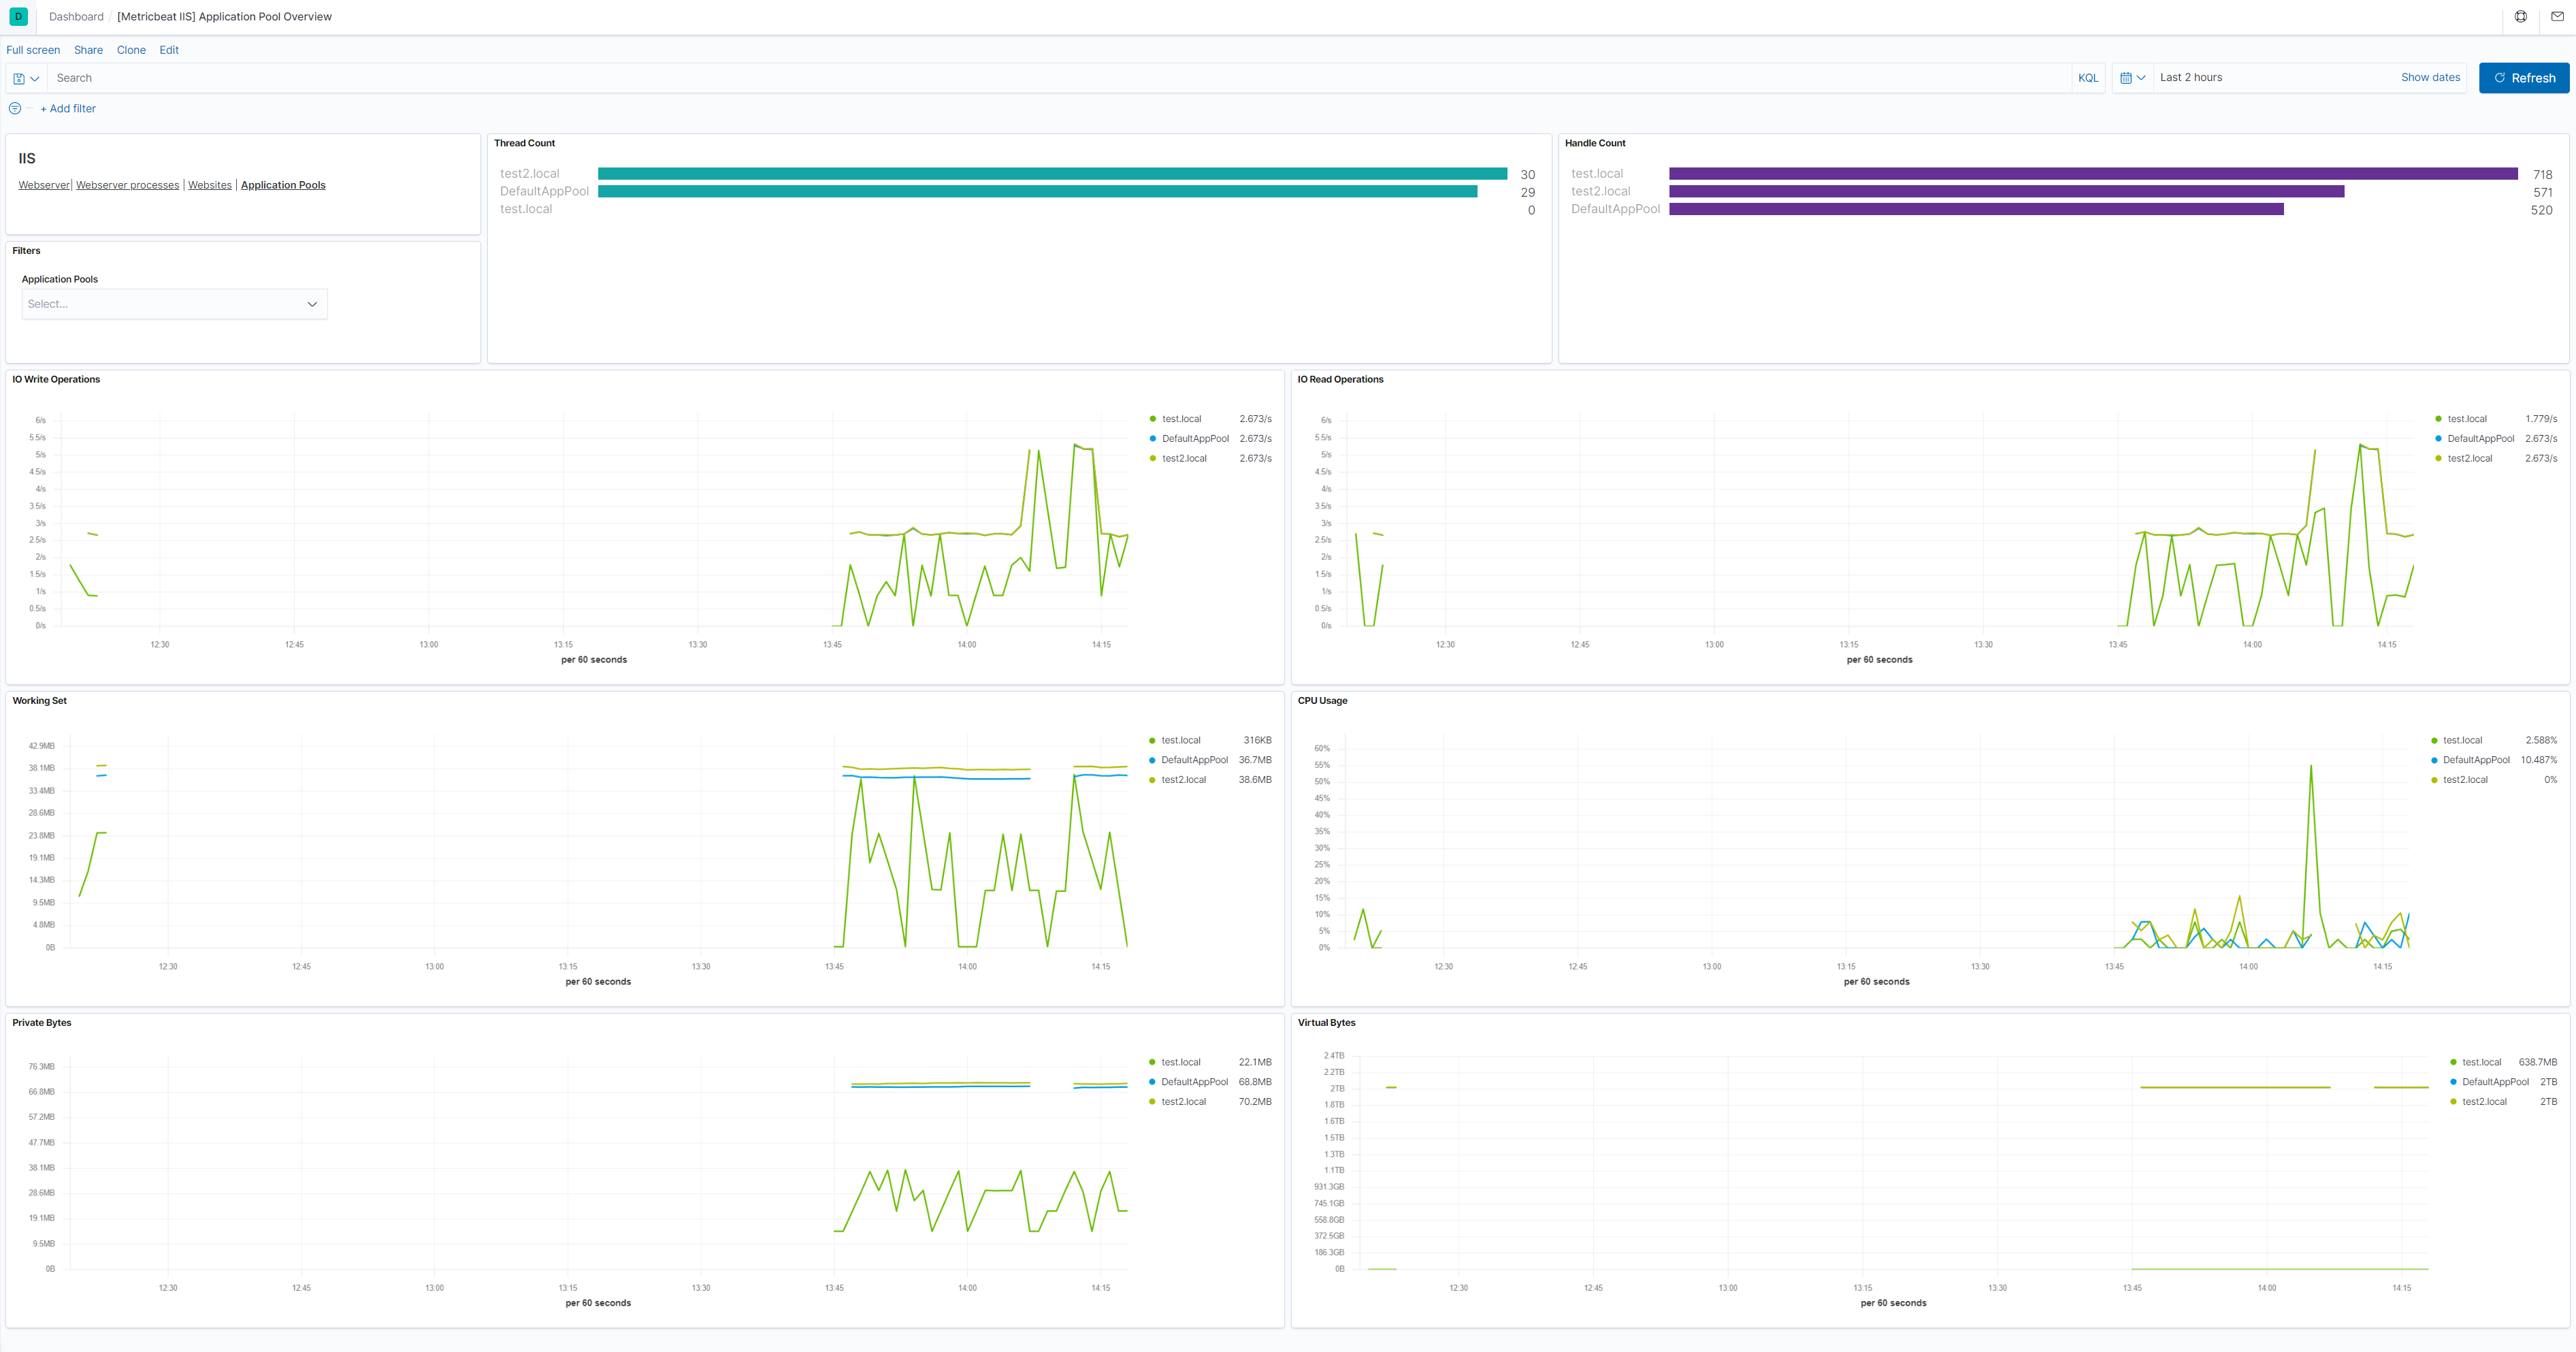Expand the chevron next to the calendar icon
The width and height of the screenshot is (2576, 1352).
tap(2141, 77)
